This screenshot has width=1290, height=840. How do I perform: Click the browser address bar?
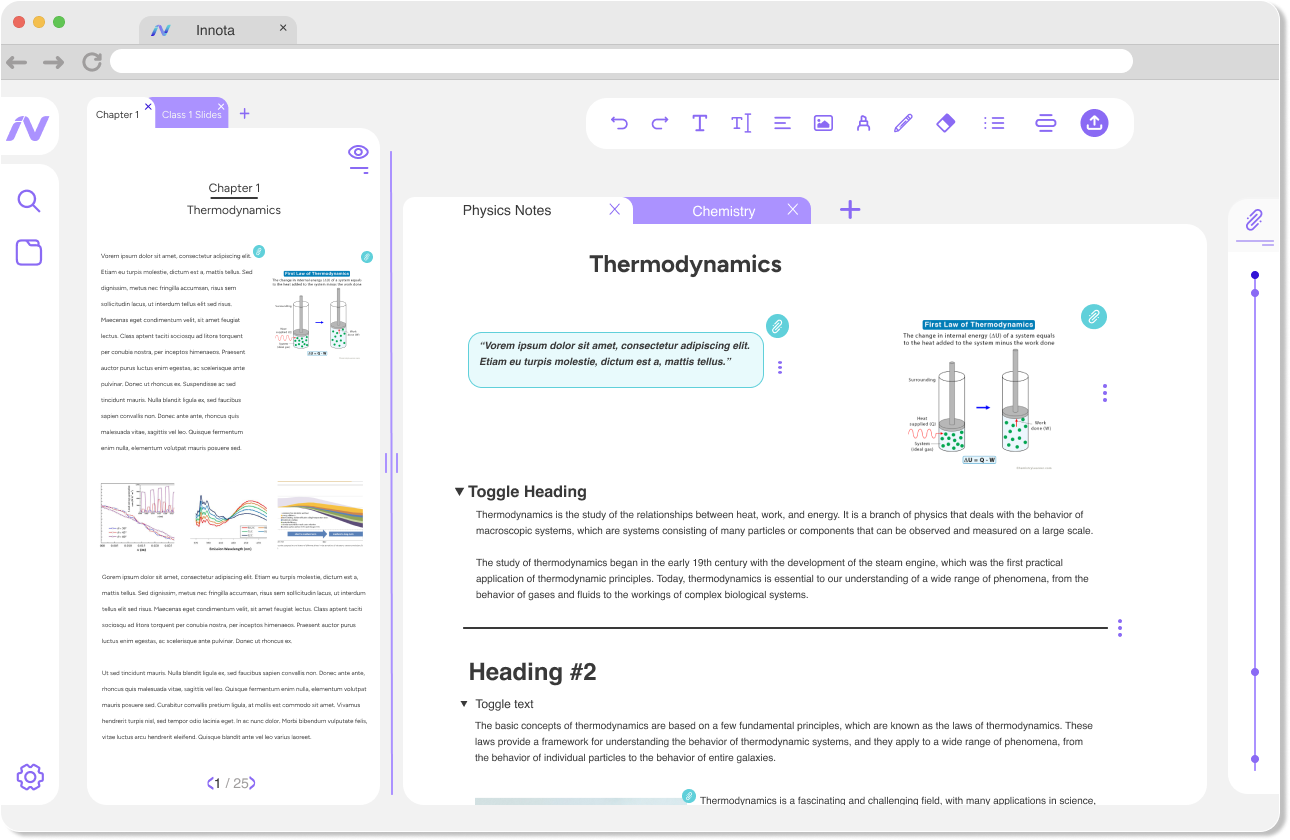(621, 61)
